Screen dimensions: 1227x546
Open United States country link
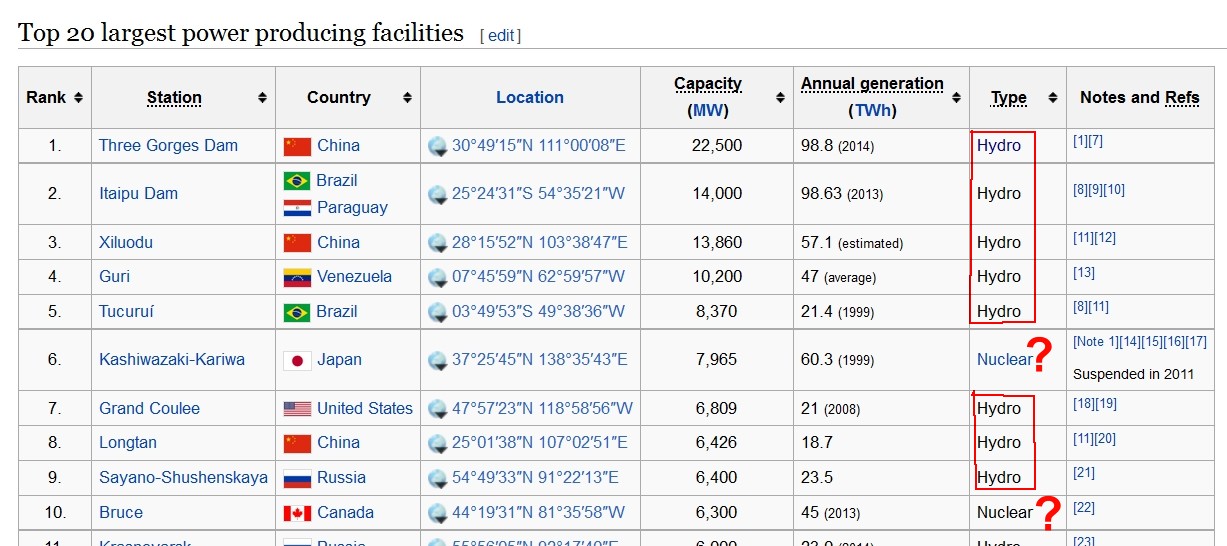pyautogui.click(x=365, y=408)
